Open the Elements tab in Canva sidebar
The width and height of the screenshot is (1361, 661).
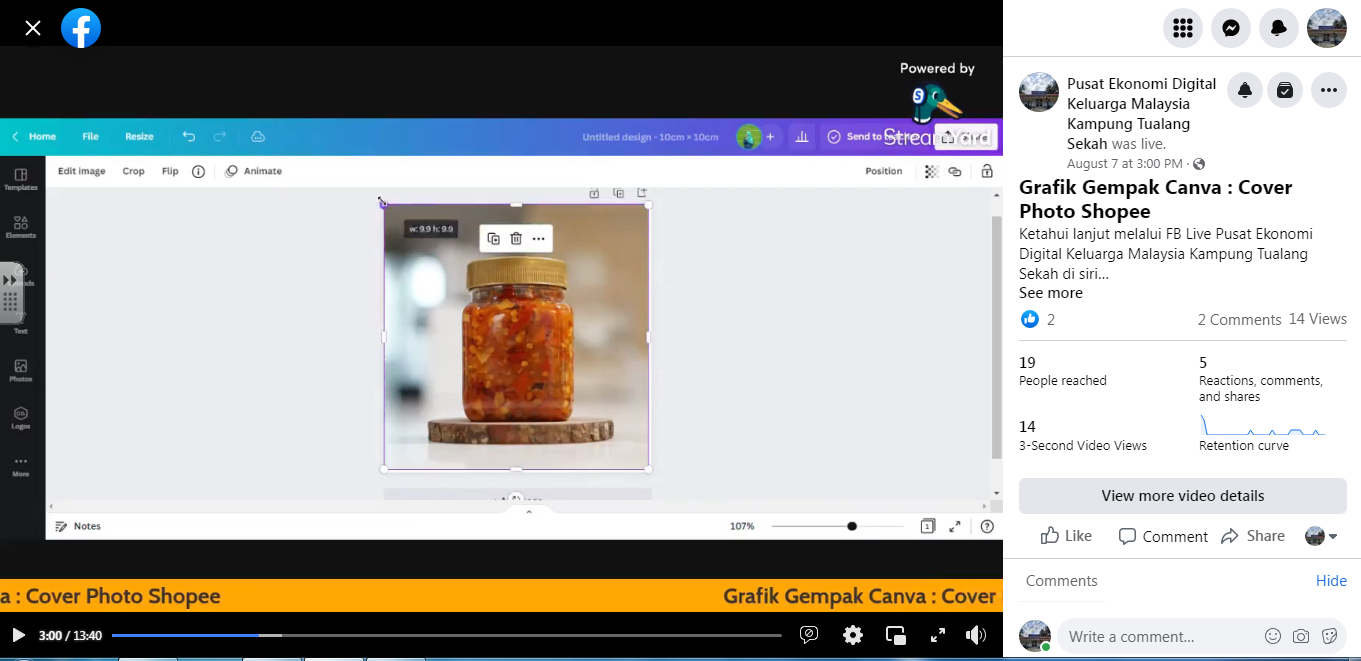coord(20,227)
